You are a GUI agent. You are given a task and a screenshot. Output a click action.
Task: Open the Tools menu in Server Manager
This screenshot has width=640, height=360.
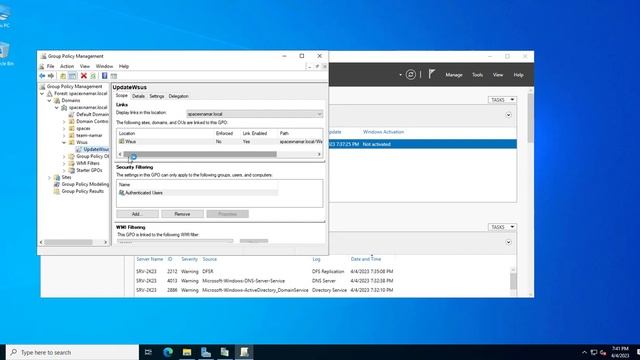pyautogui.click(x=477, y=75)
